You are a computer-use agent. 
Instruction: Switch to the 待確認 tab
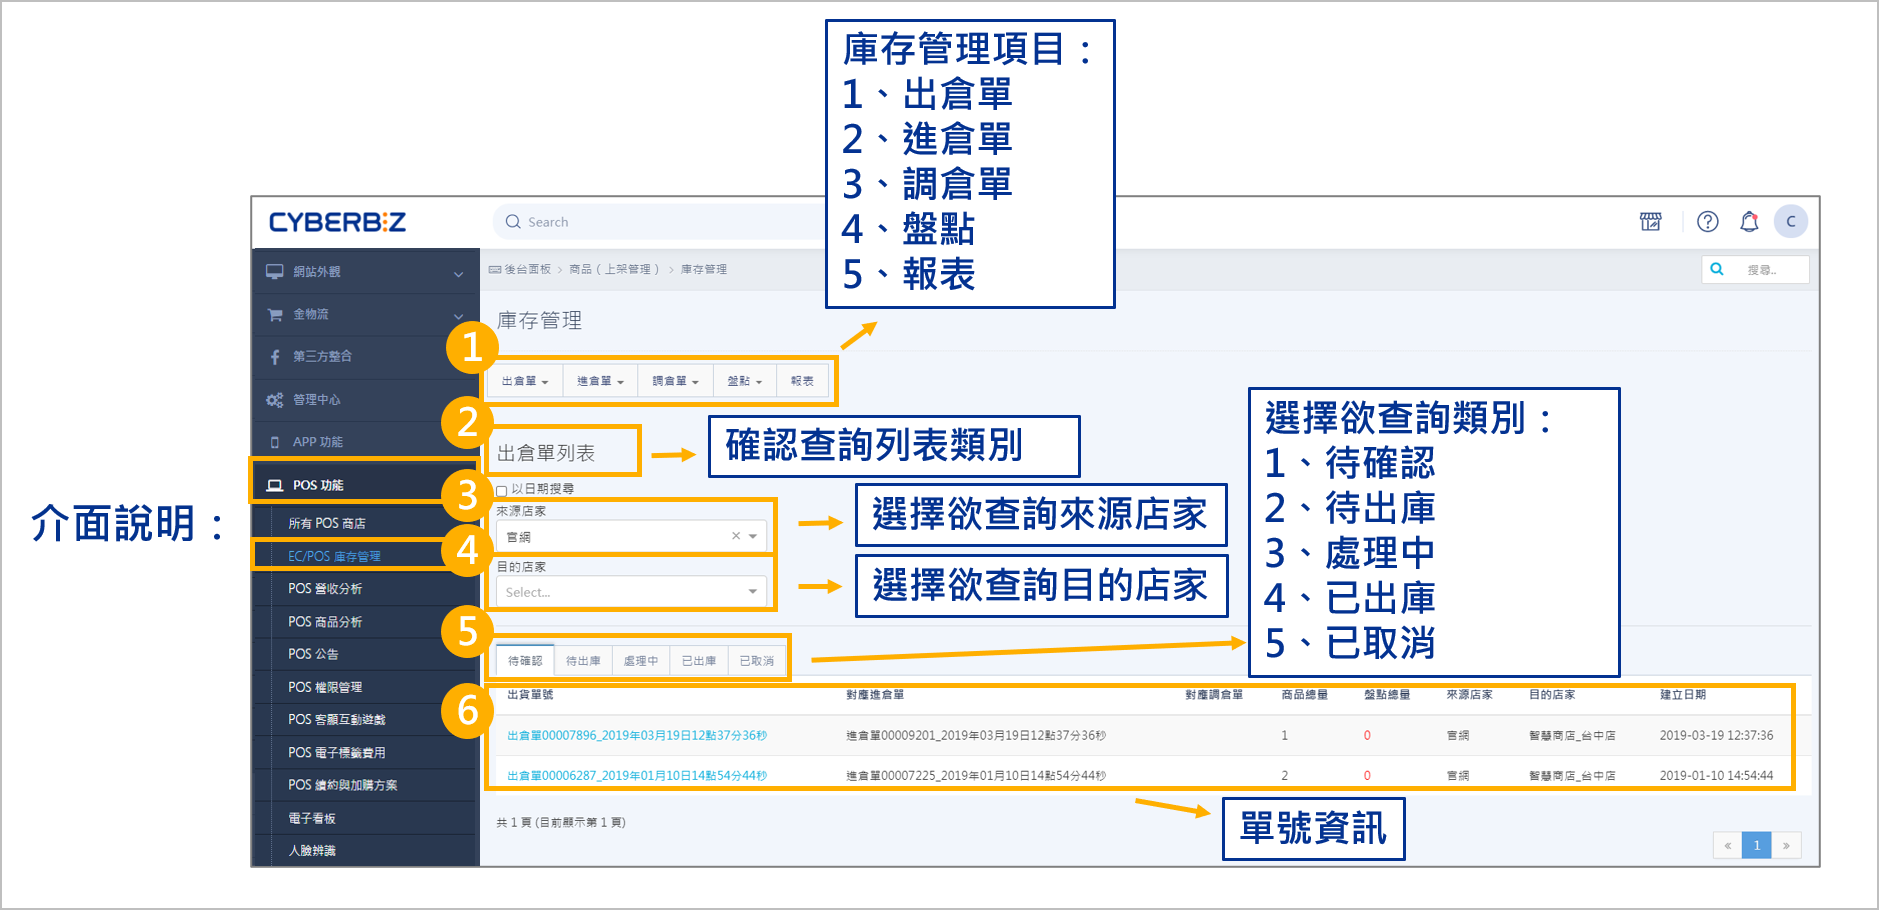[525, 661]
